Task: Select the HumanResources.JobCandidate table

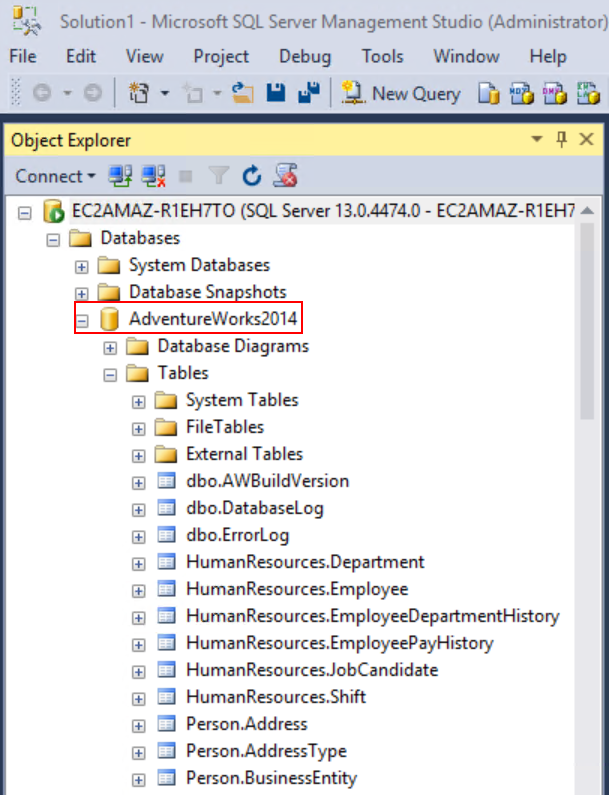Action: 312,670
